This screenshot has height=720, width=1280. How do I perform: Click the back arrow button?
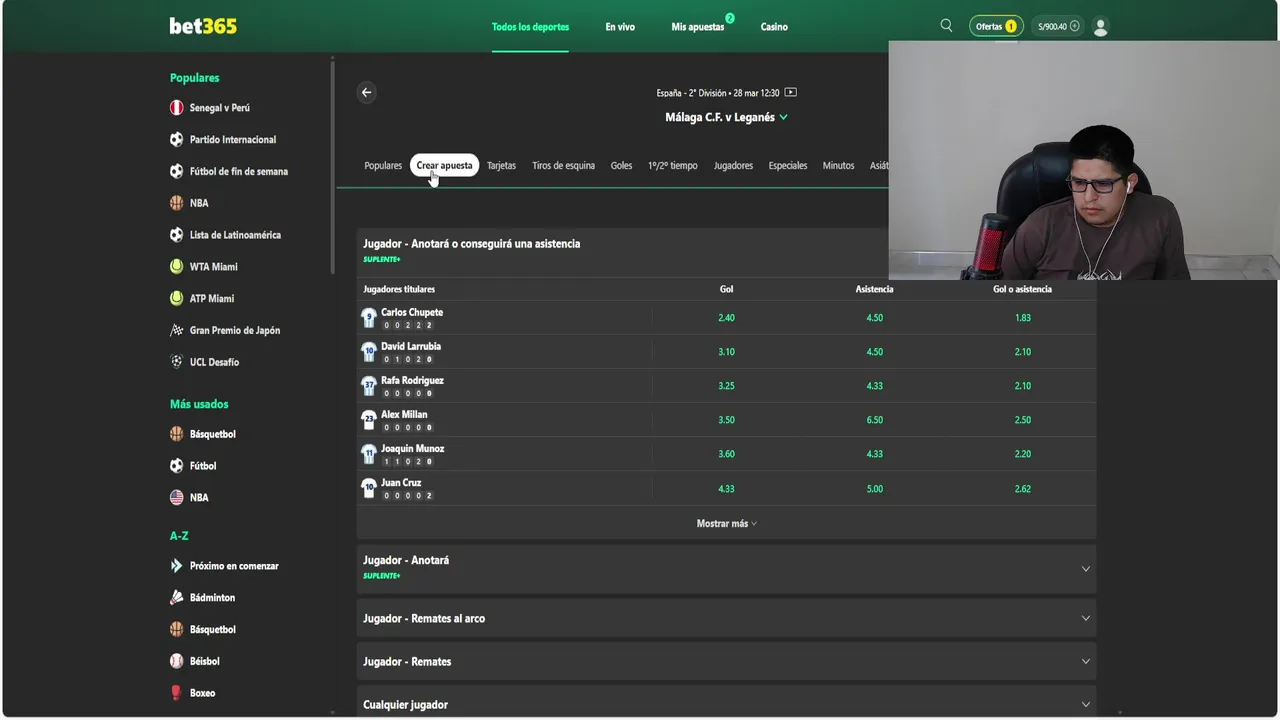tap(366, 92)
